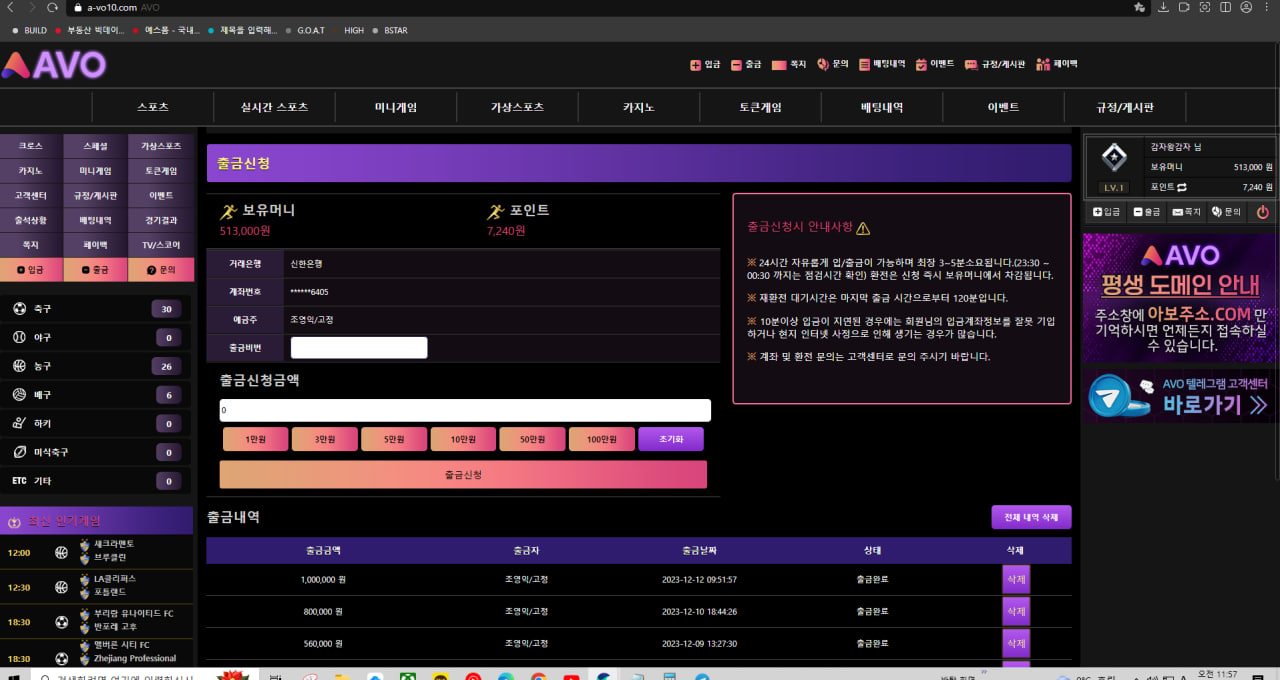1280x680 pixels.
Task: Reset amount with the 초기화 button
Action: [x=670, y=439]
